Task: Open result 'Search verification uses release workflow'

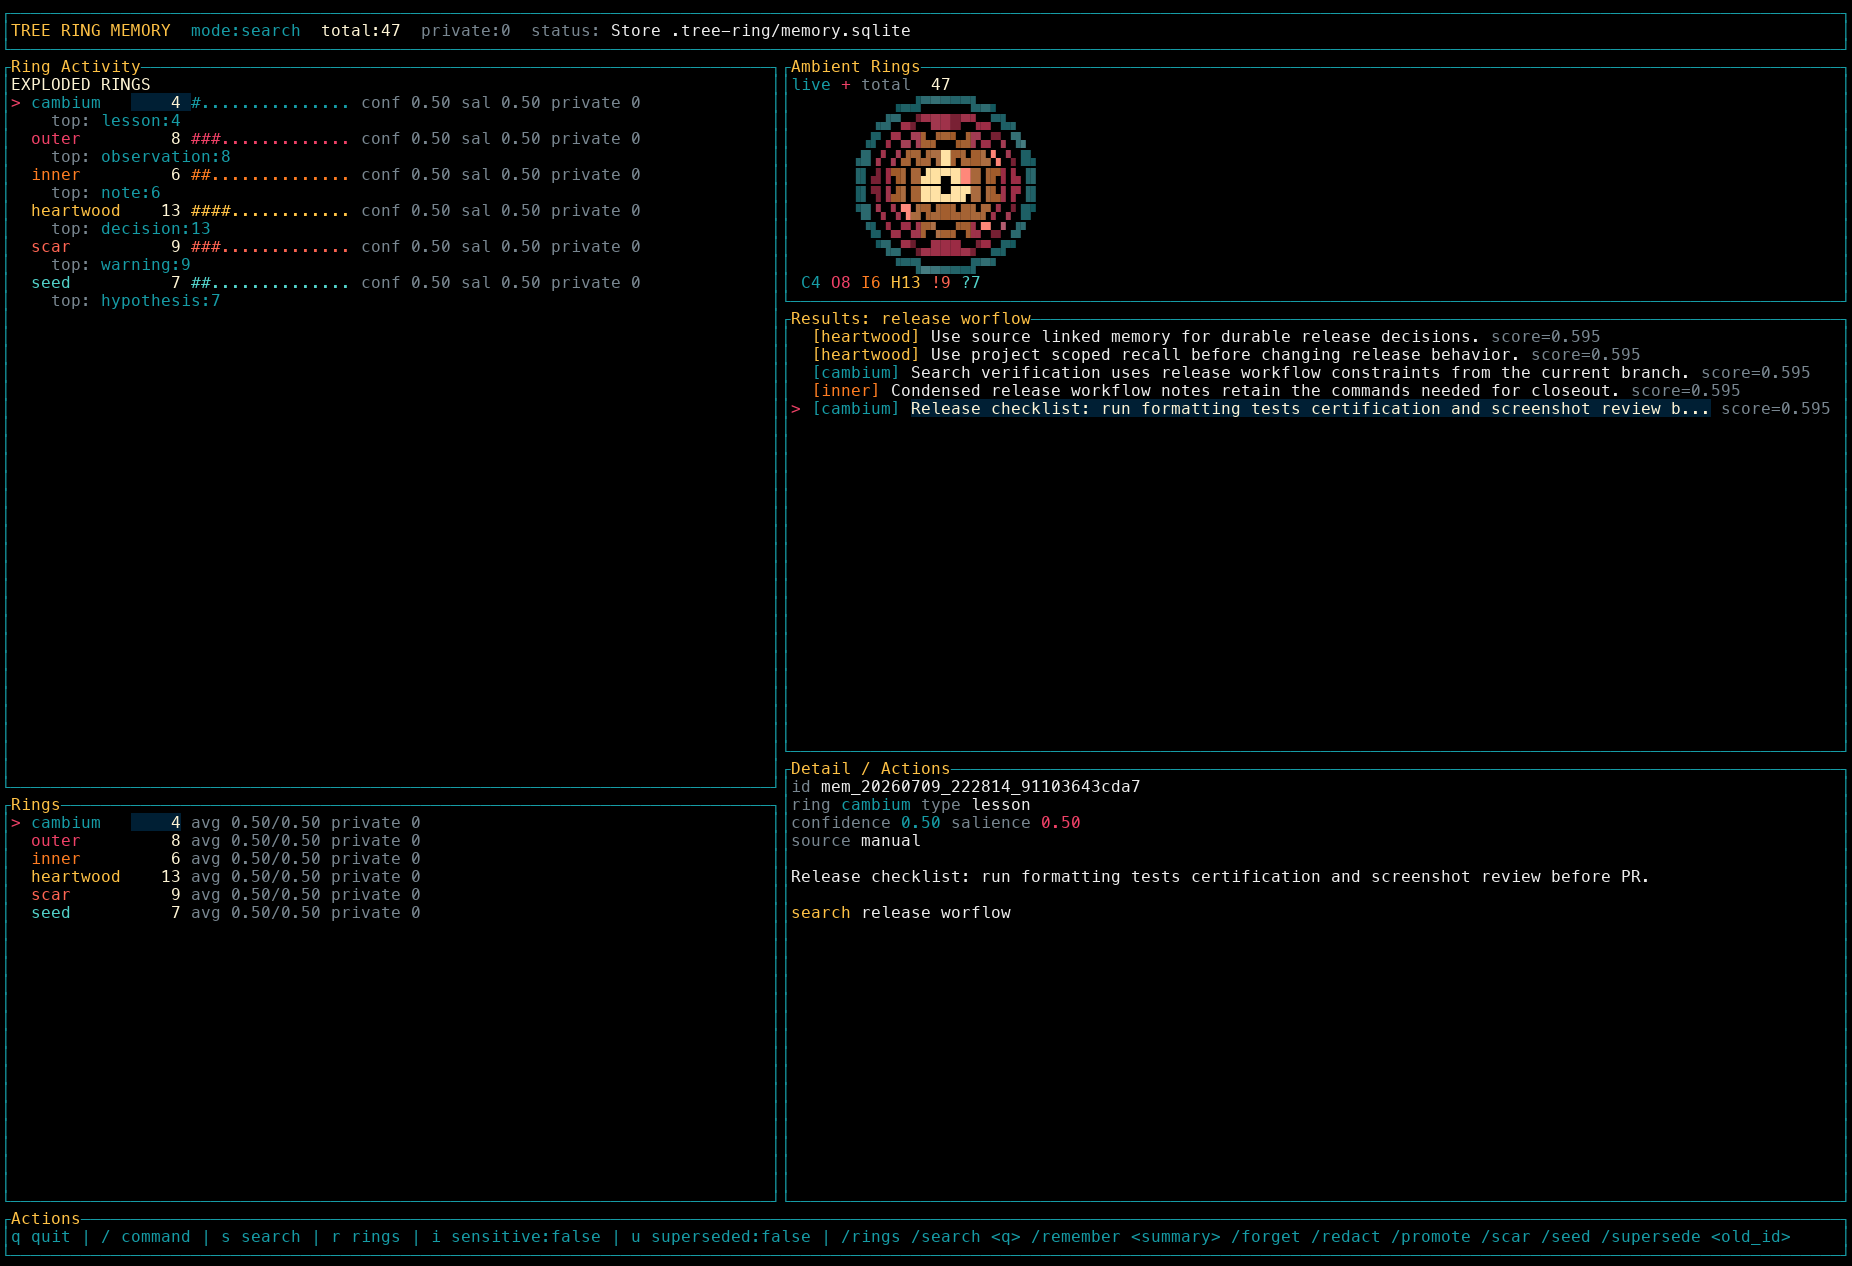Action: (1311, 373)
